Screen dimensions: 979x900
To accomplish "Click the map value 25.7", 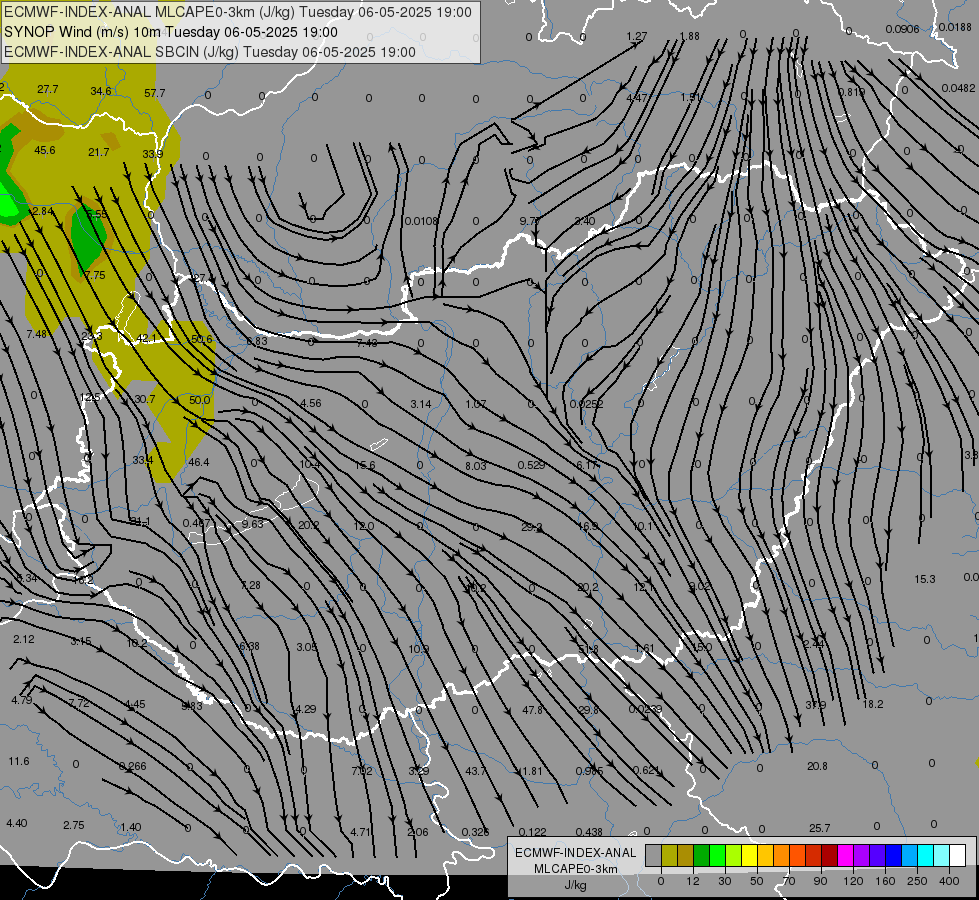I will [819, 828].
